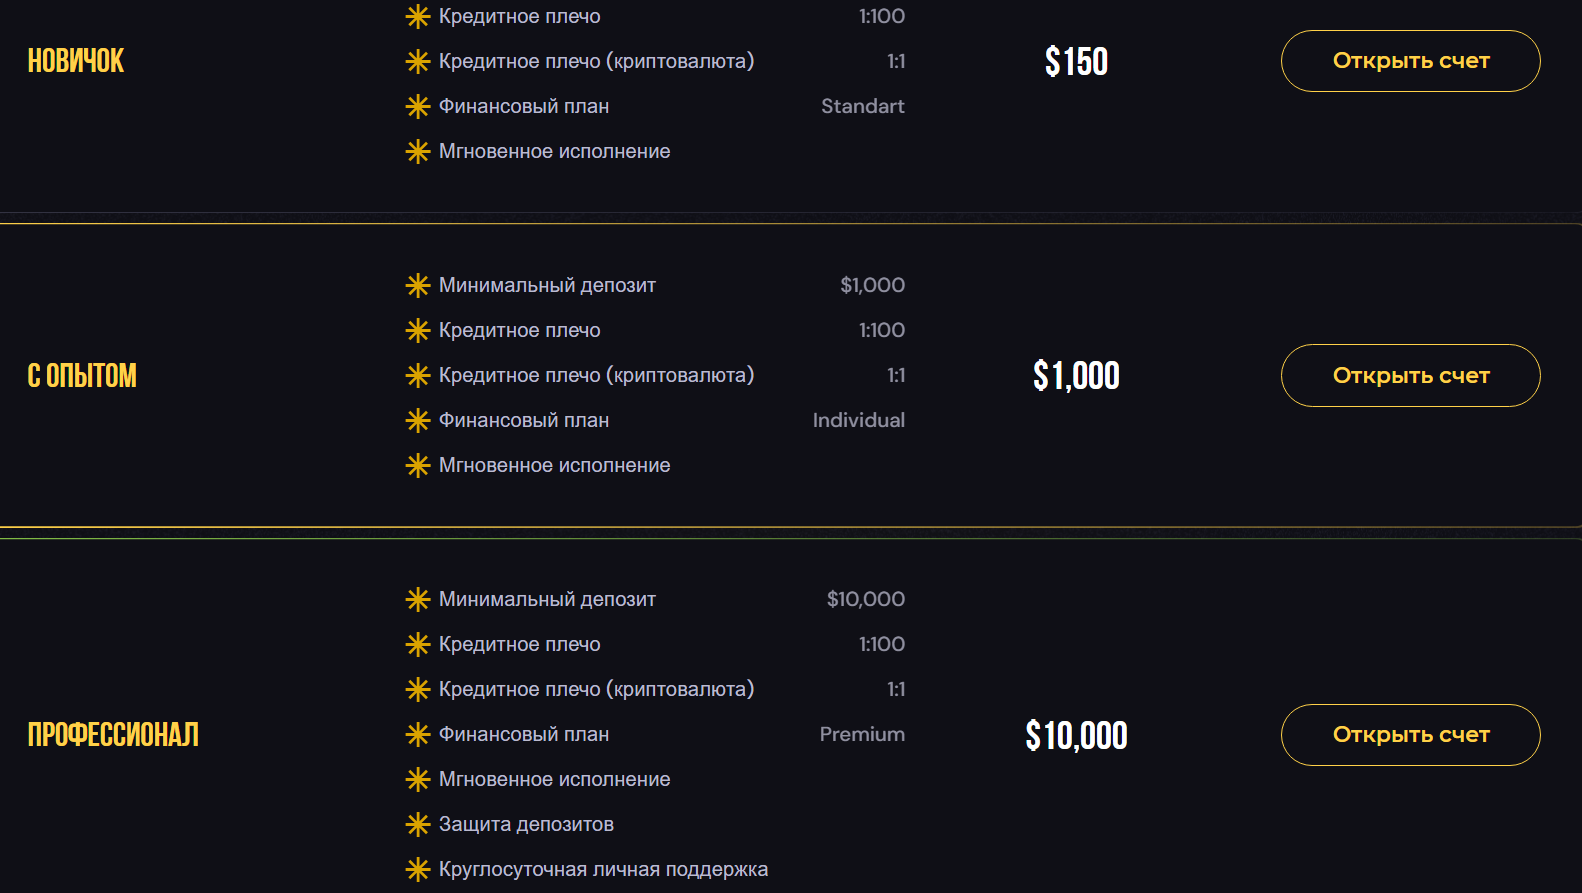Select the С ОПЫТОМ plan title
Image resolution: width=1582 pixels, height=893 pixels.
(x=82, y=376)
